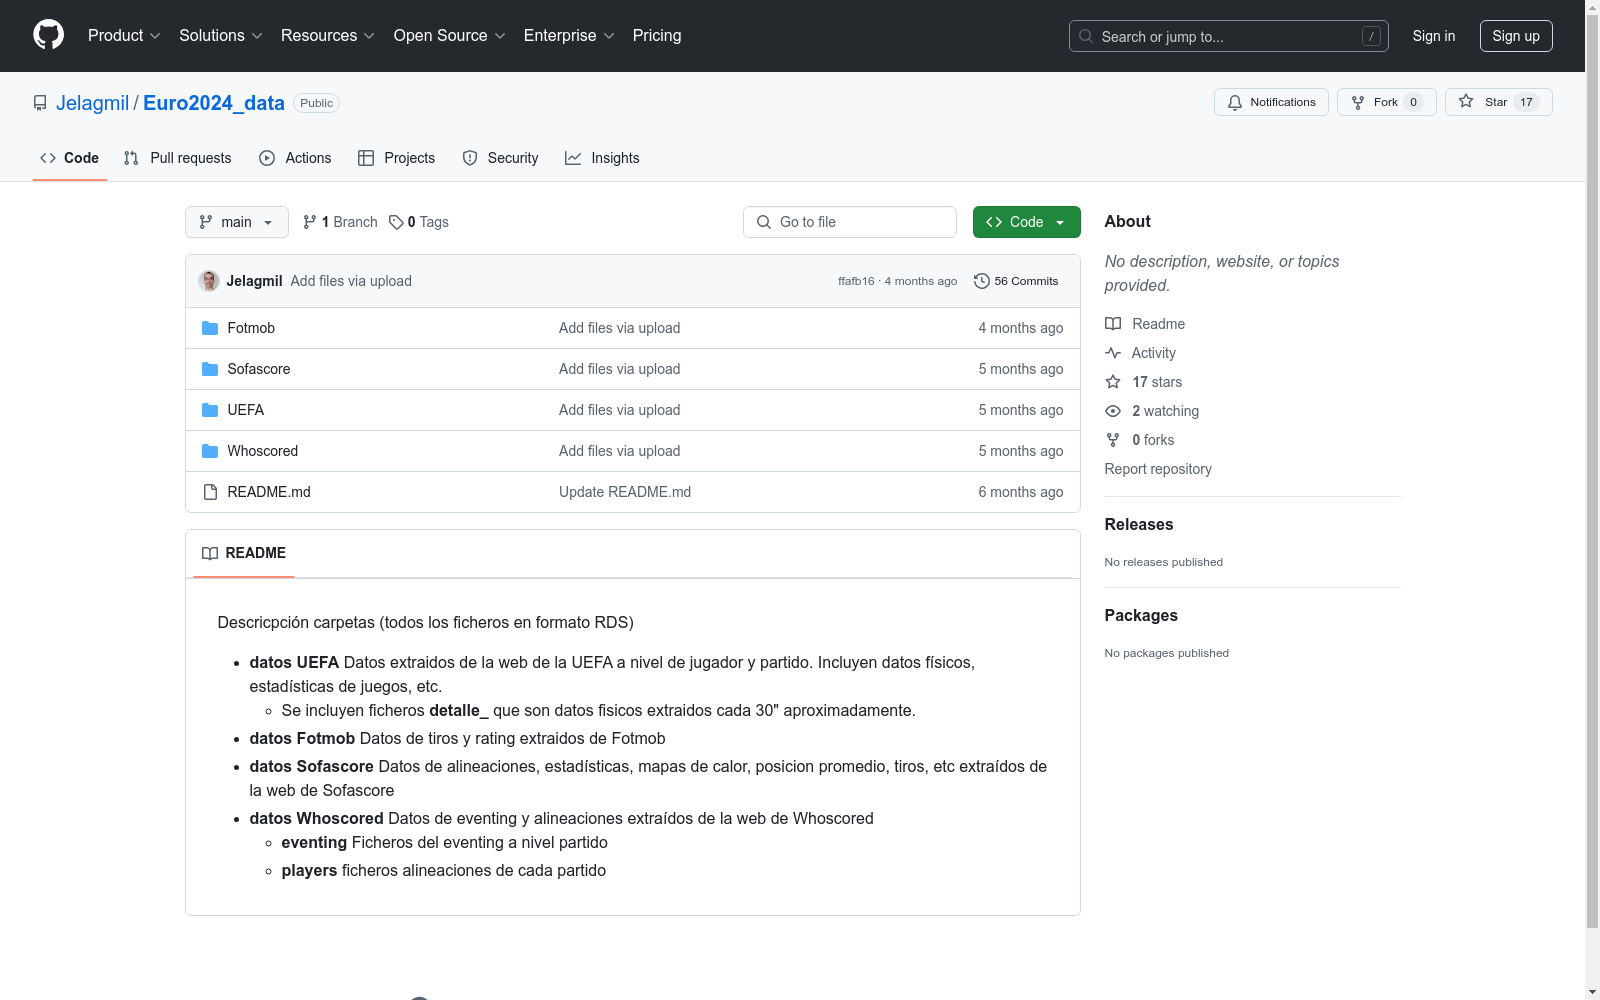
Task: Click the GitHub logo icon
Action: pyautogui.click(x=48, y=35)
